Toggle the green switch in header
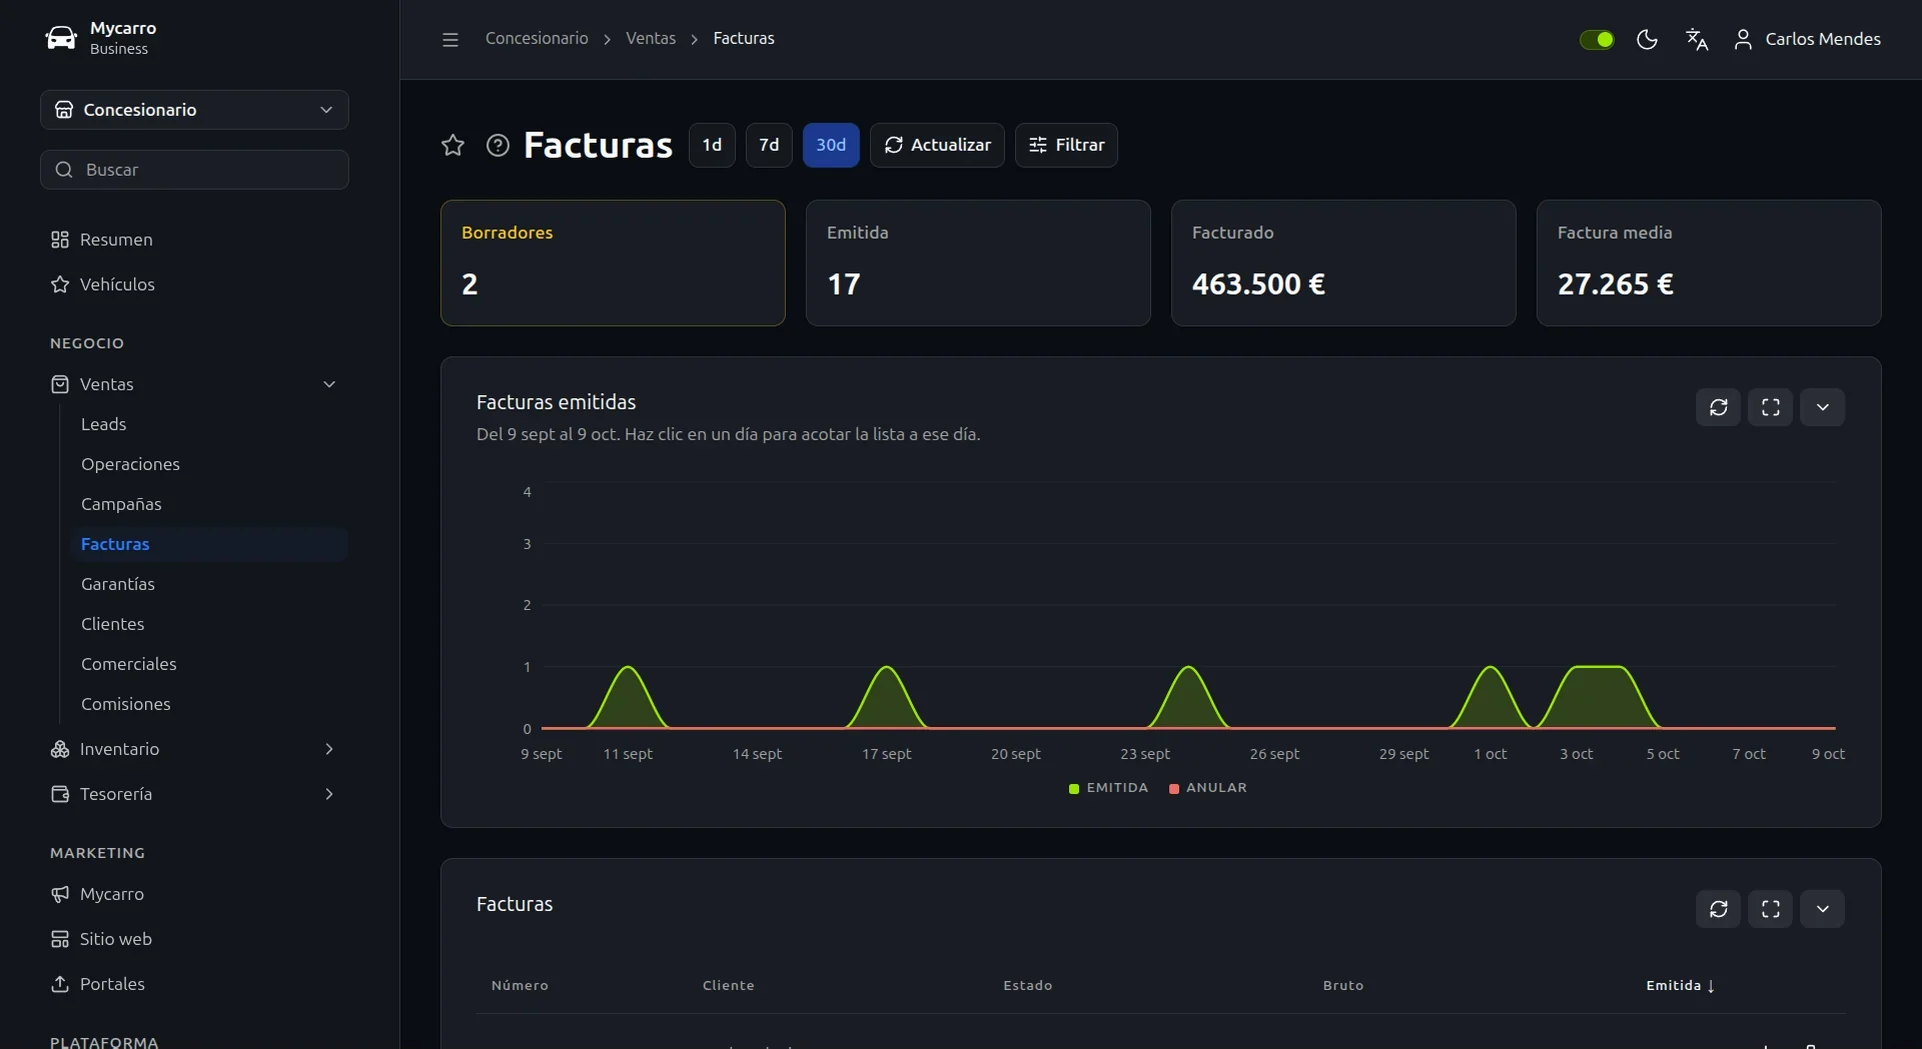The height and width of the screenshot is (1049, 1922). coord(1596,39)
